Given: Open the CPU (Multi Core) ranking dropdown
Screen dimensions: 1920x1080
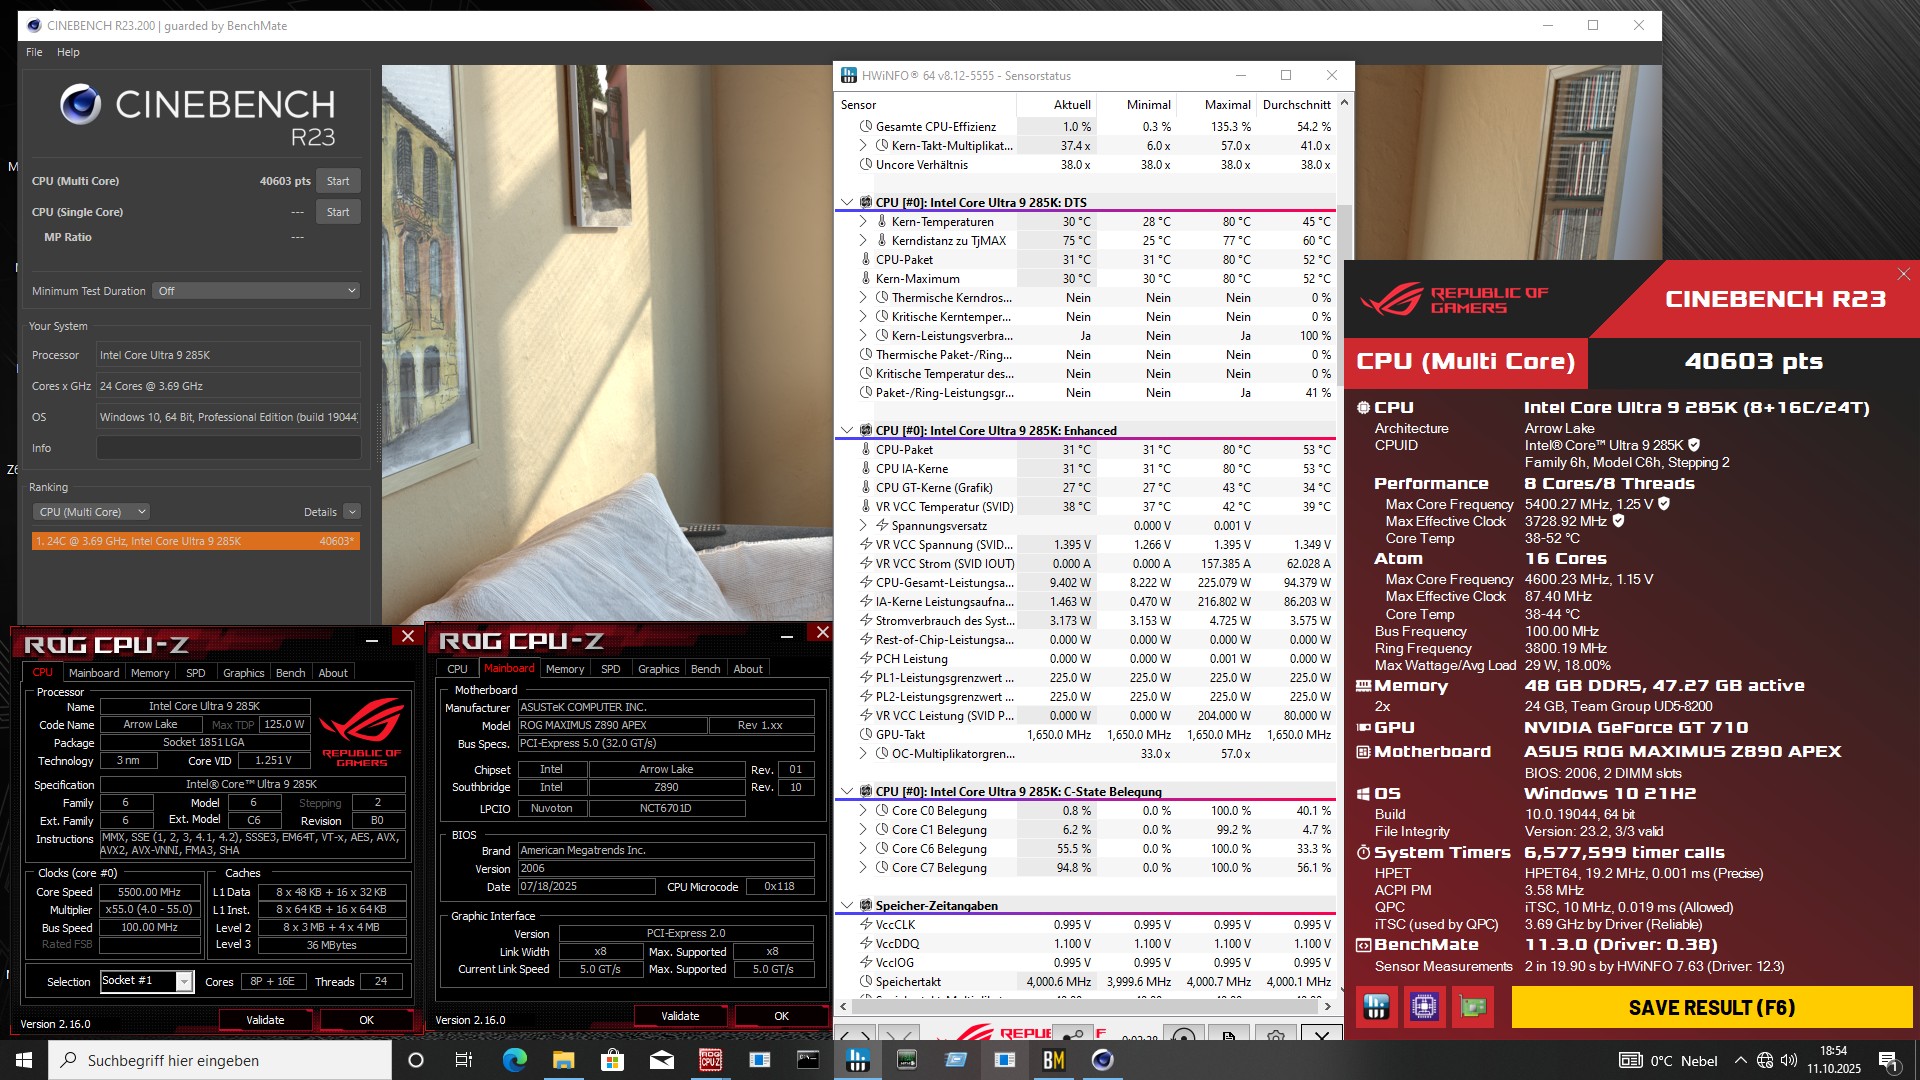Looking at the screenshot, I should [92, 512].
